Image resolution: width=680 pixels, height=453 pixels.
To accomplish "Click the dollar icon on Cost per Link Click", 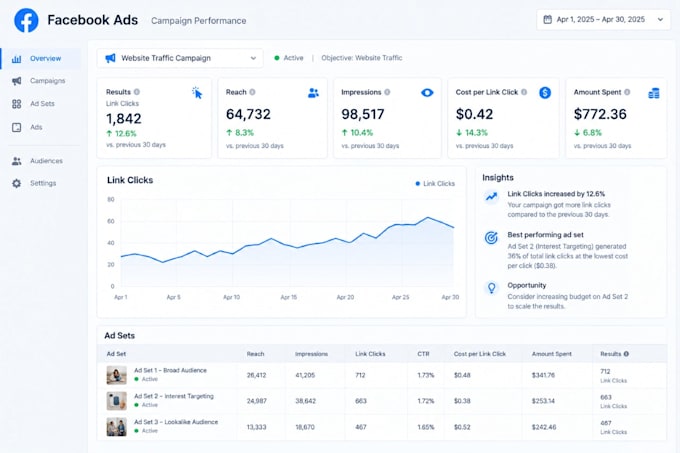I will tap(545, 93).
